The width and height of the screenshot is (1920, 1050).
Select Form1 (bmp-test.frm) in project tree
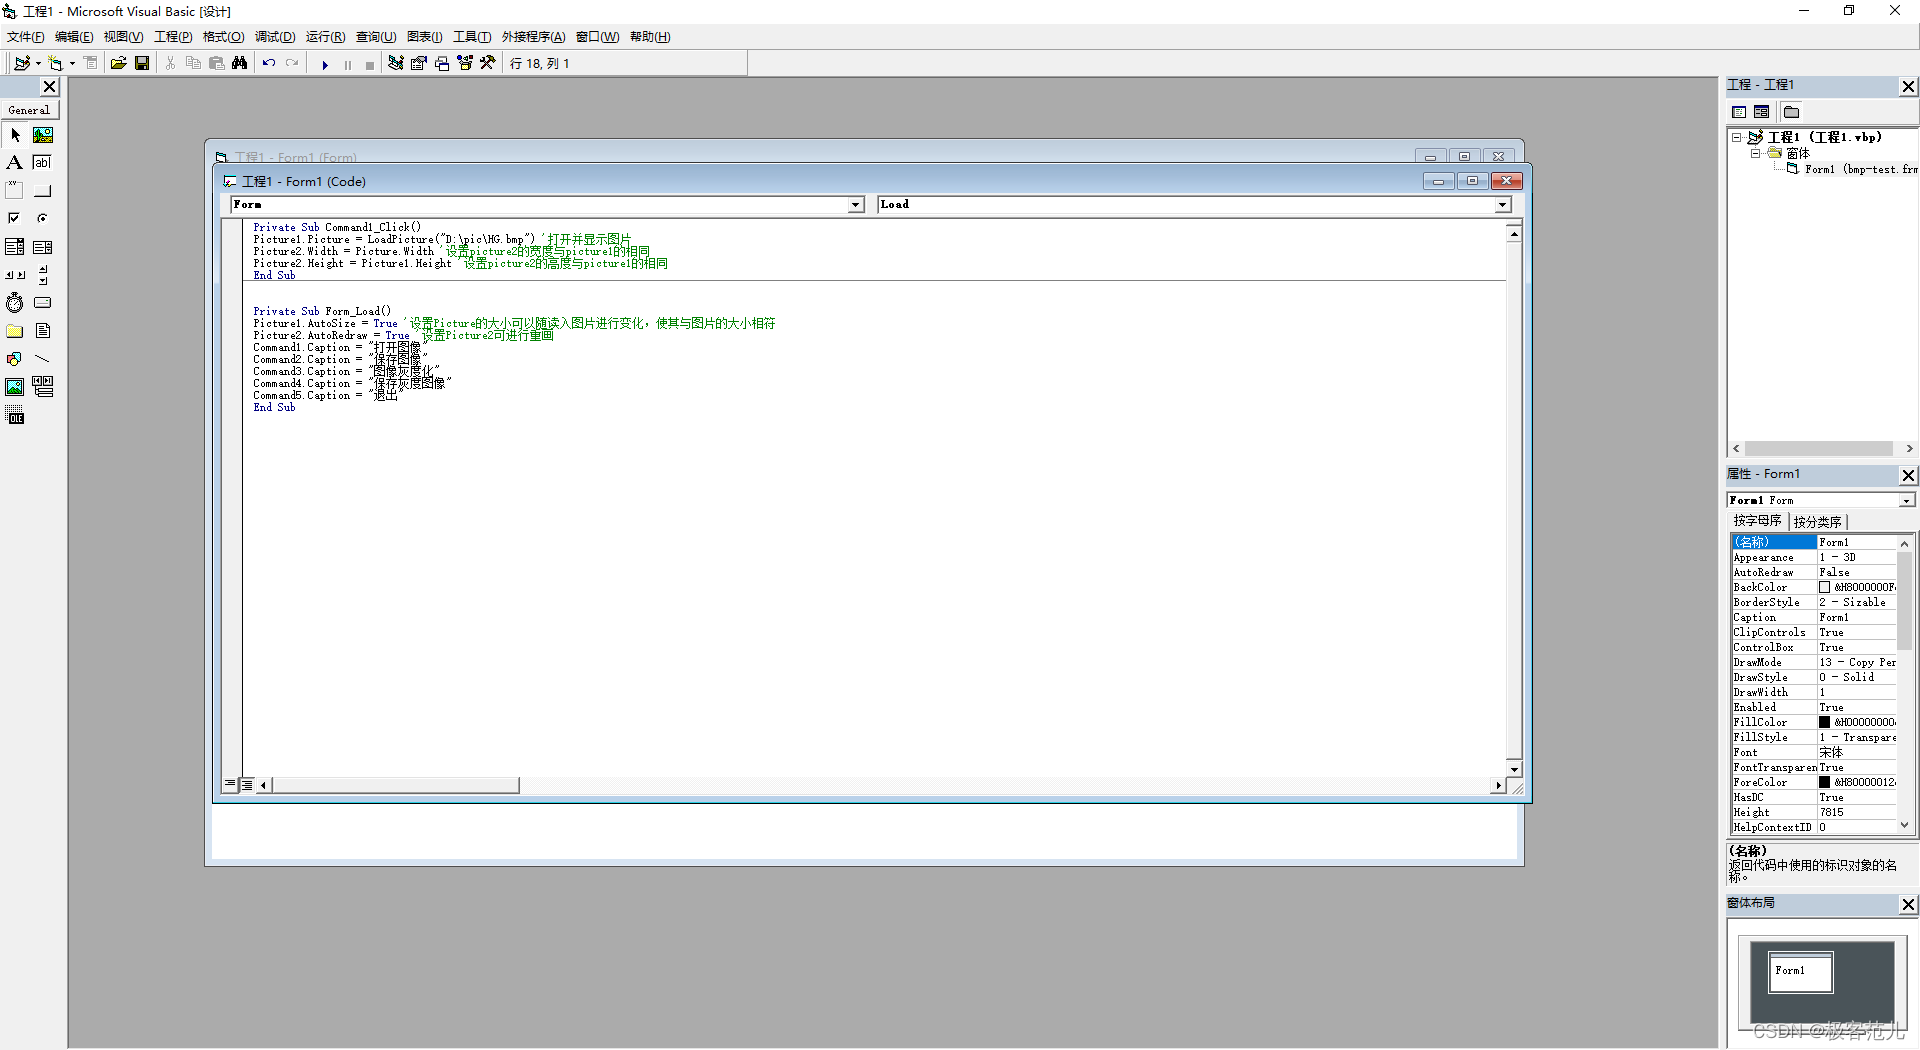pos(1860,169)
